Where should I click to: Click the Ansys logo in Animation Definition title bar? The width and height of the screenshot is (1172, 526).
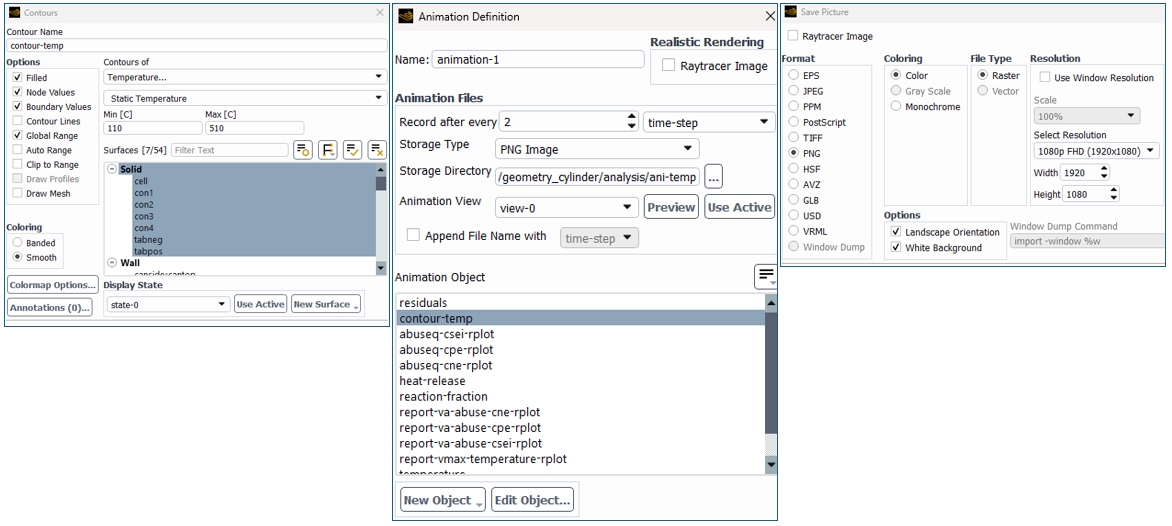406,16
